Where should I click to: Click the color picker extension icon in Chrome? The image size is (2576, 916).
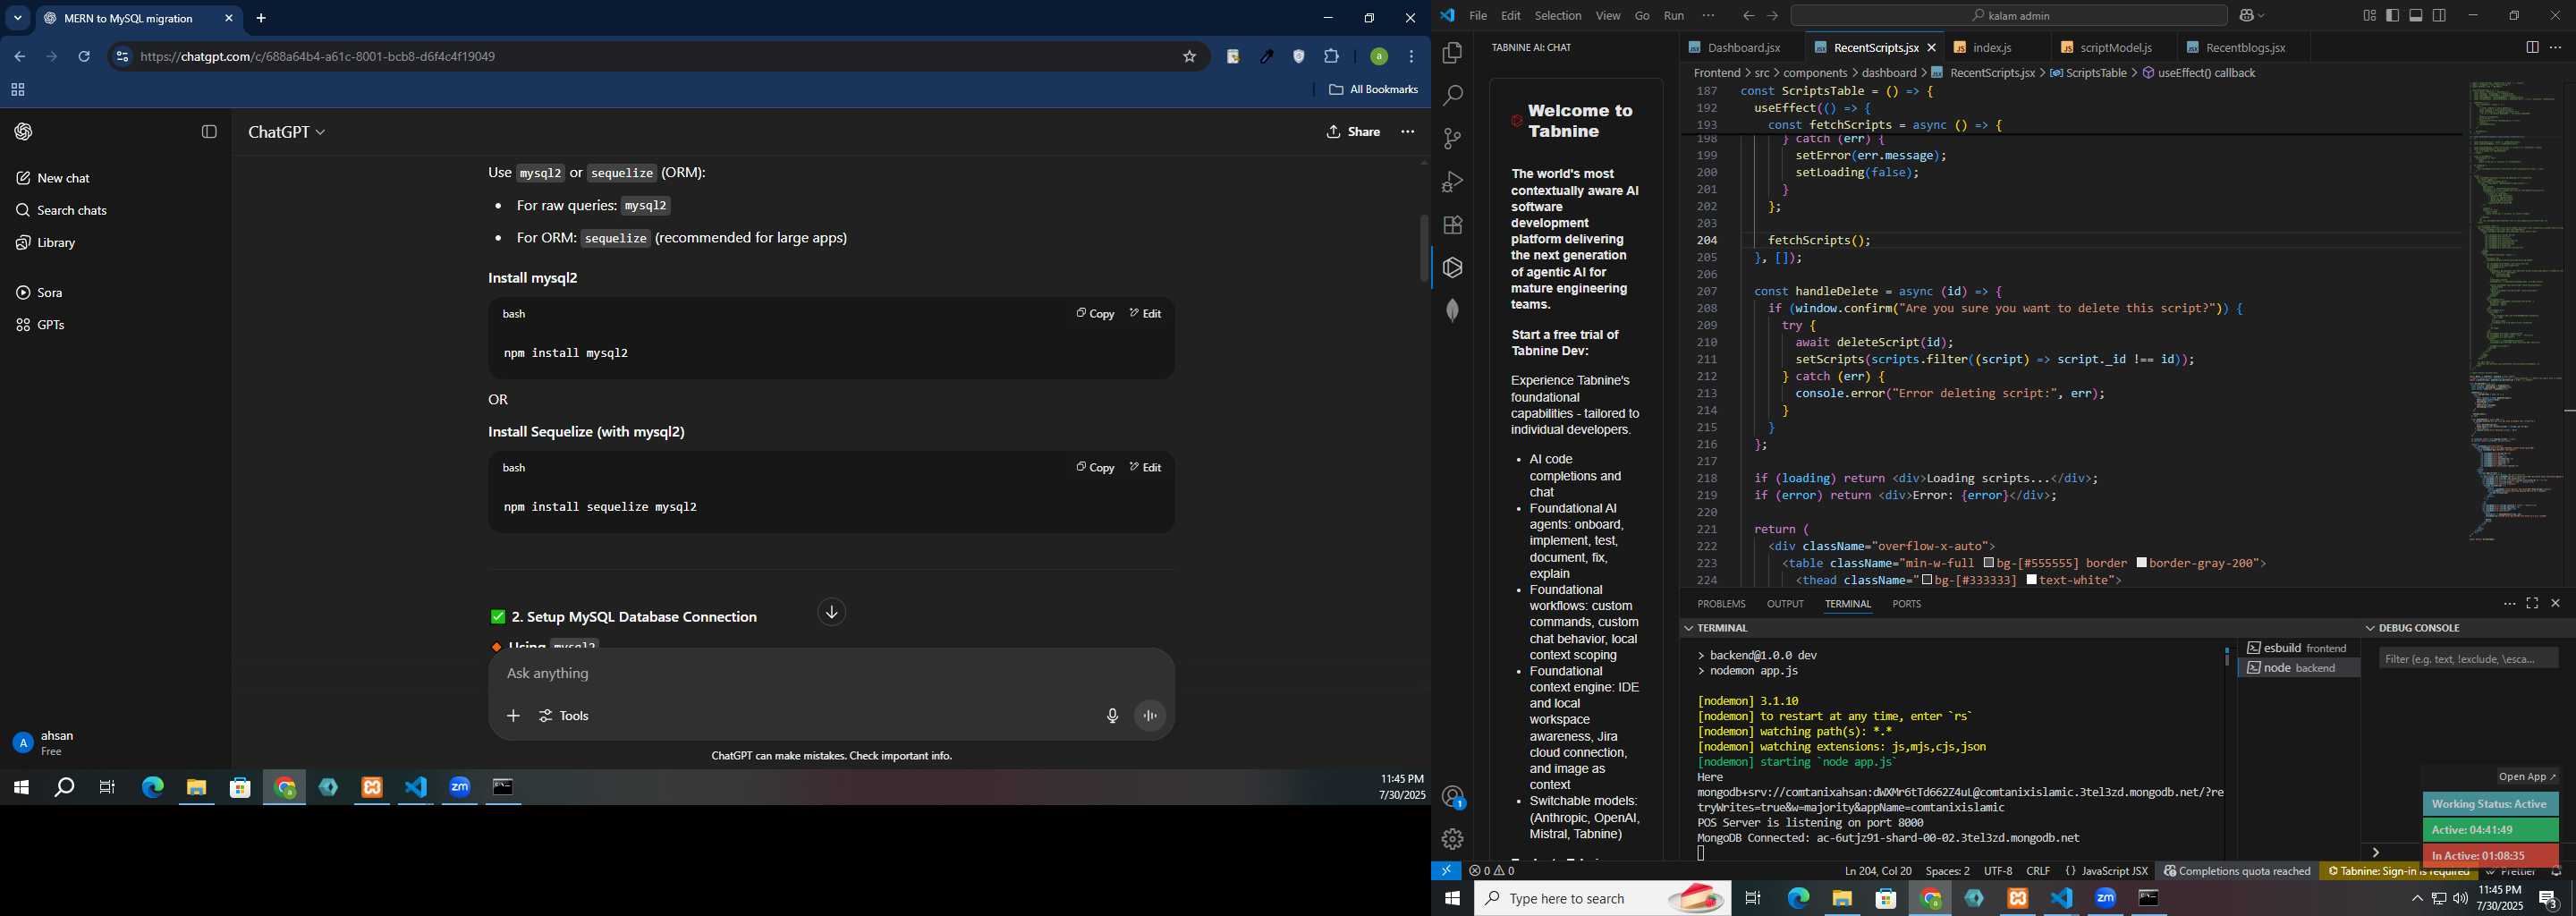tap(1266, 57)
